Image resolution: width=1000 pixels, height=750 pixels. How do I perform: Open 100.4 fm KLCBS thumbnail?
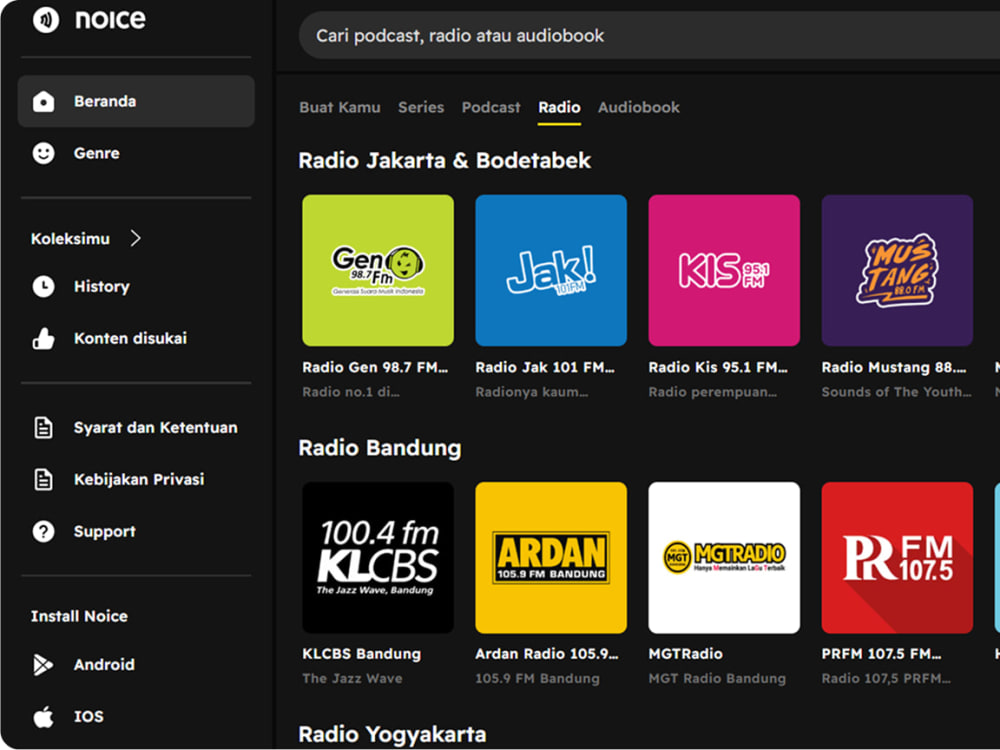tap(378, 557)
